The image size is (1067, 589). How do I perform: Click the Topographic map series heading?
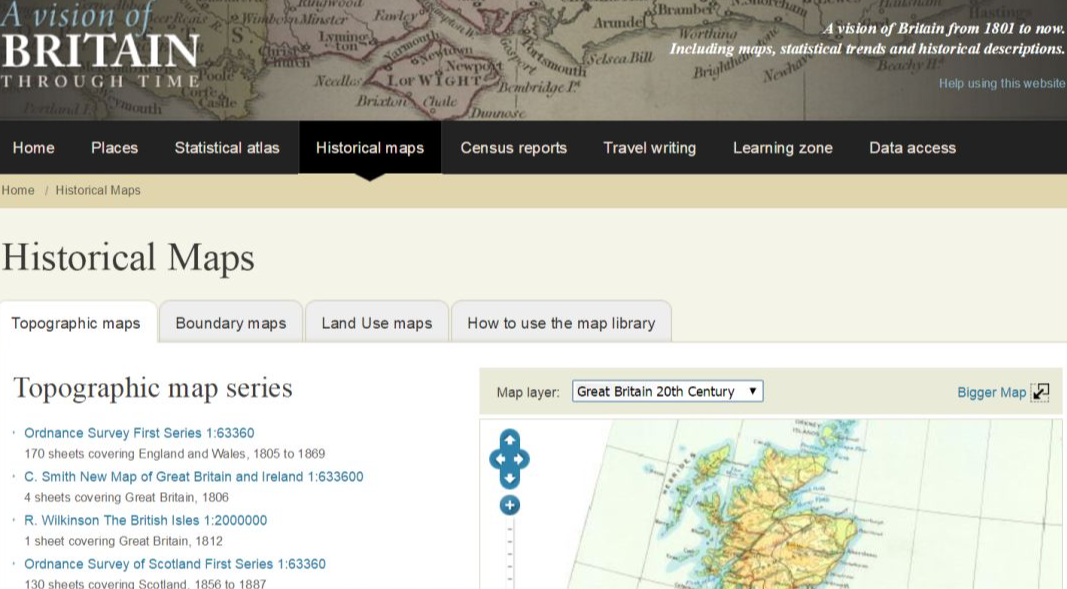pos(152,388)
